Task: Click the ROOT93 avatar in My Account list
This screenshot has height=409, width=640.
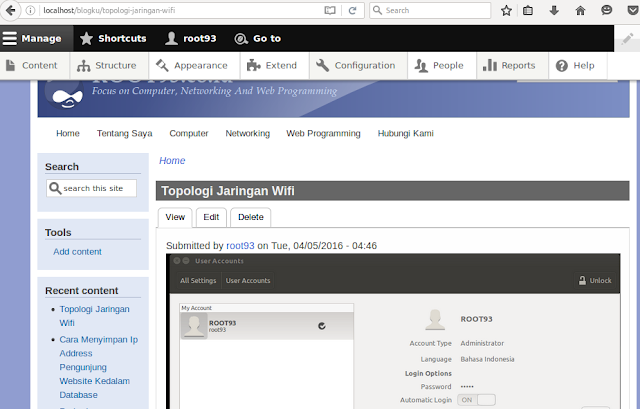Action: pos(194,326)
